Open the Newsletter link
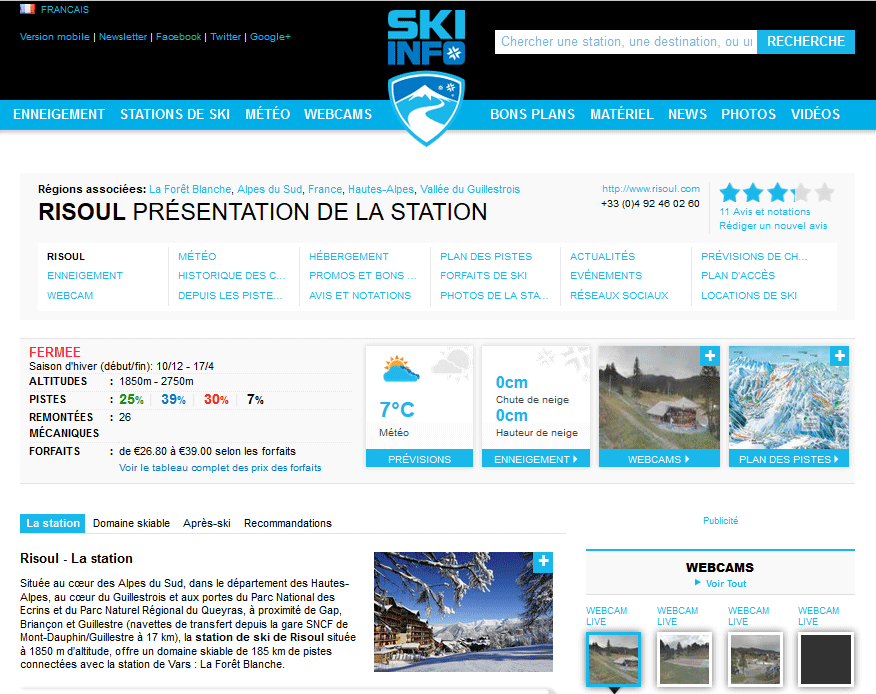Image resolution: width=876 pixels, height=694 pixels. coord(123,37)
